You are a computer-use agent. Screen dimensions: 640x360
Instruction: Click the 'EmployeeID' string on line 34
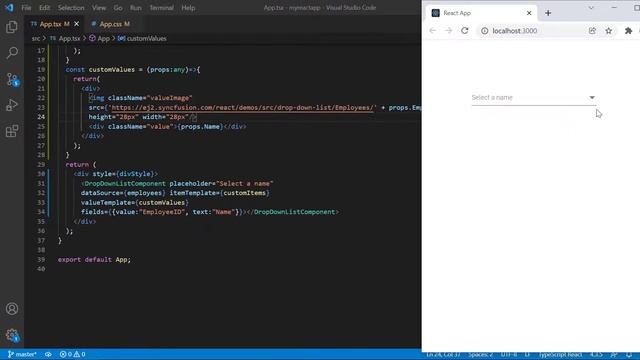[x=163, y=212]
